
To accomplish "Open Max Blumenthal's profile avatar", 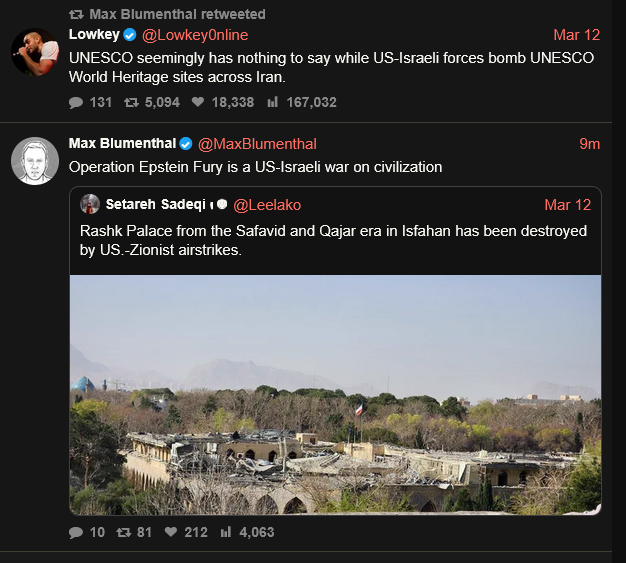I will point(34,160).
